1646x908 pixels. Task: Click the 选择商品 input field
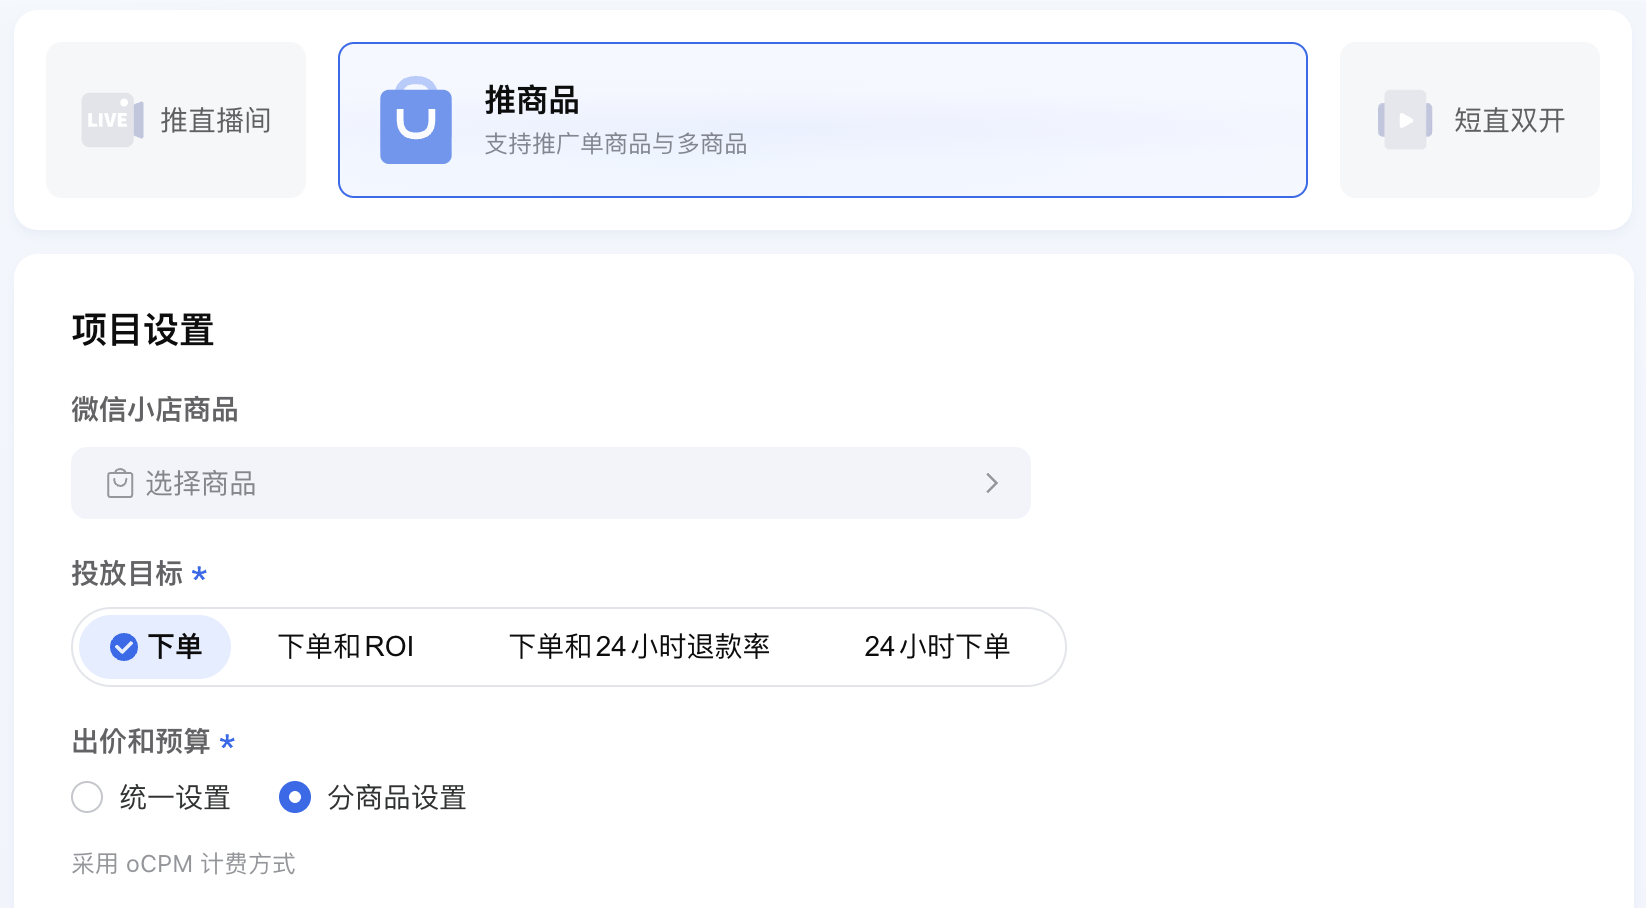550,483
